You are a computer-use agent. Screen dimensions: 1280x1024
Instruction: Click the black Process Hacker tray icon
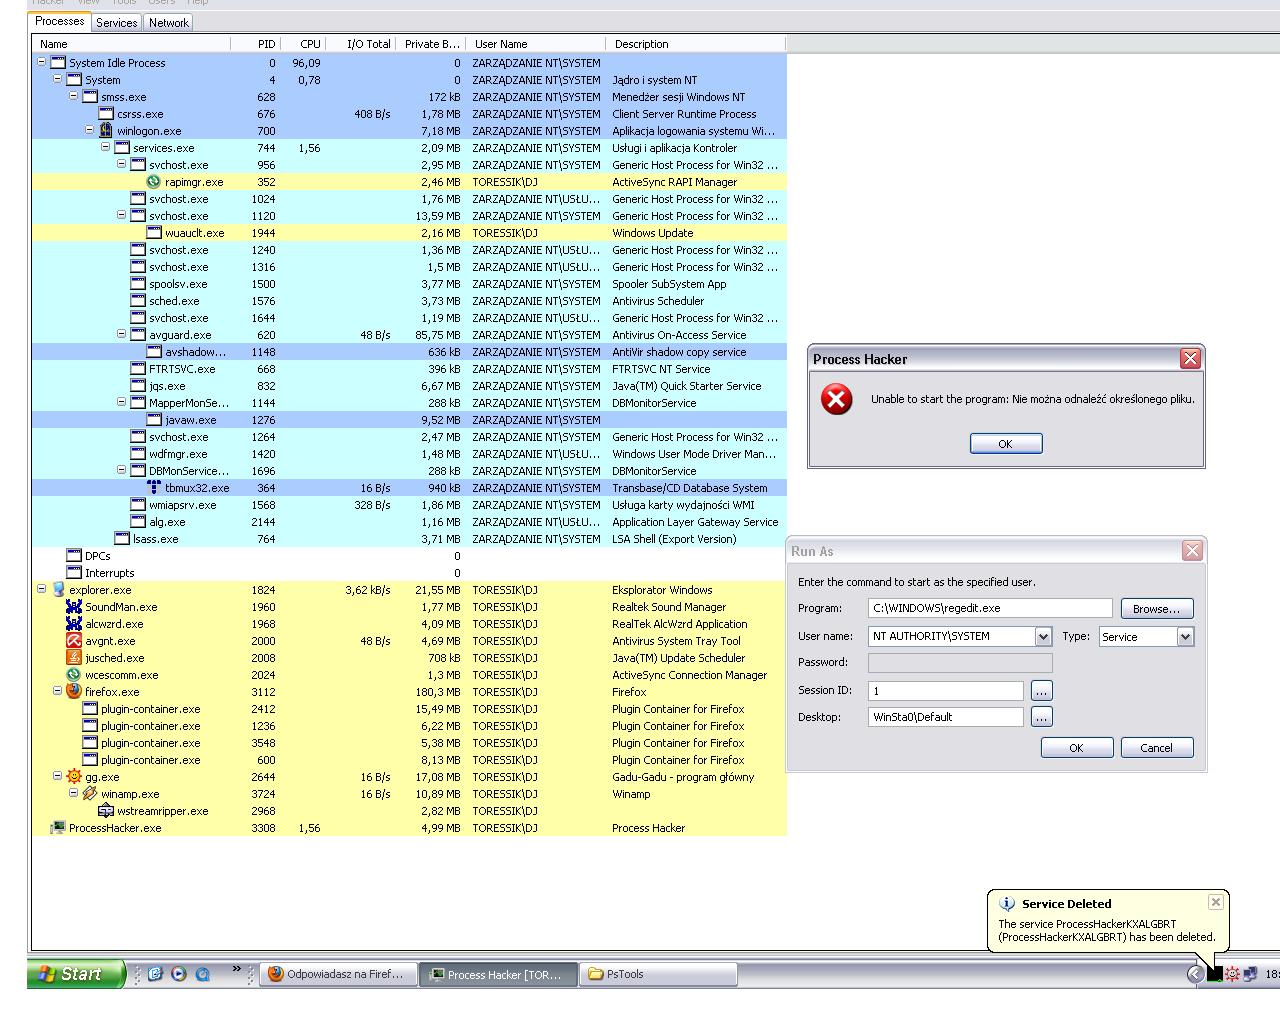click(1214, 974)
